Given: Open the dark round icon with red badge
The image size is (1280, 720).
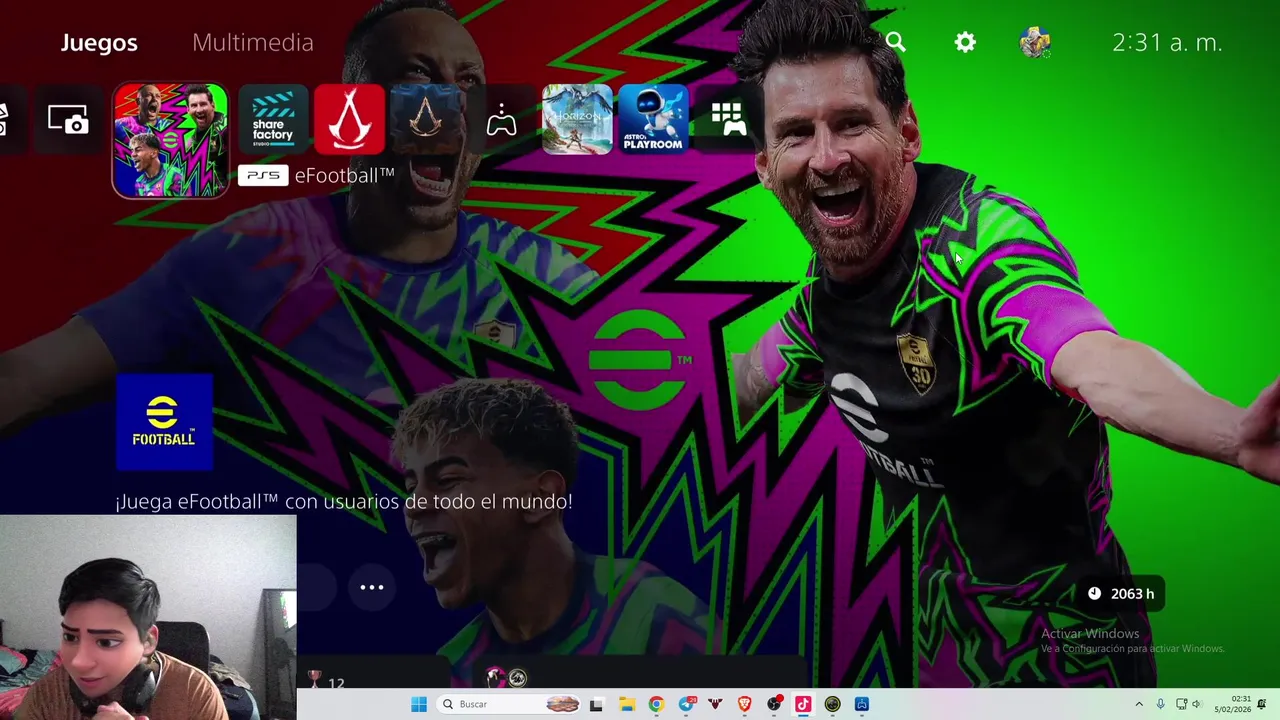Looking at the screenshot, I should click(774, 704).
